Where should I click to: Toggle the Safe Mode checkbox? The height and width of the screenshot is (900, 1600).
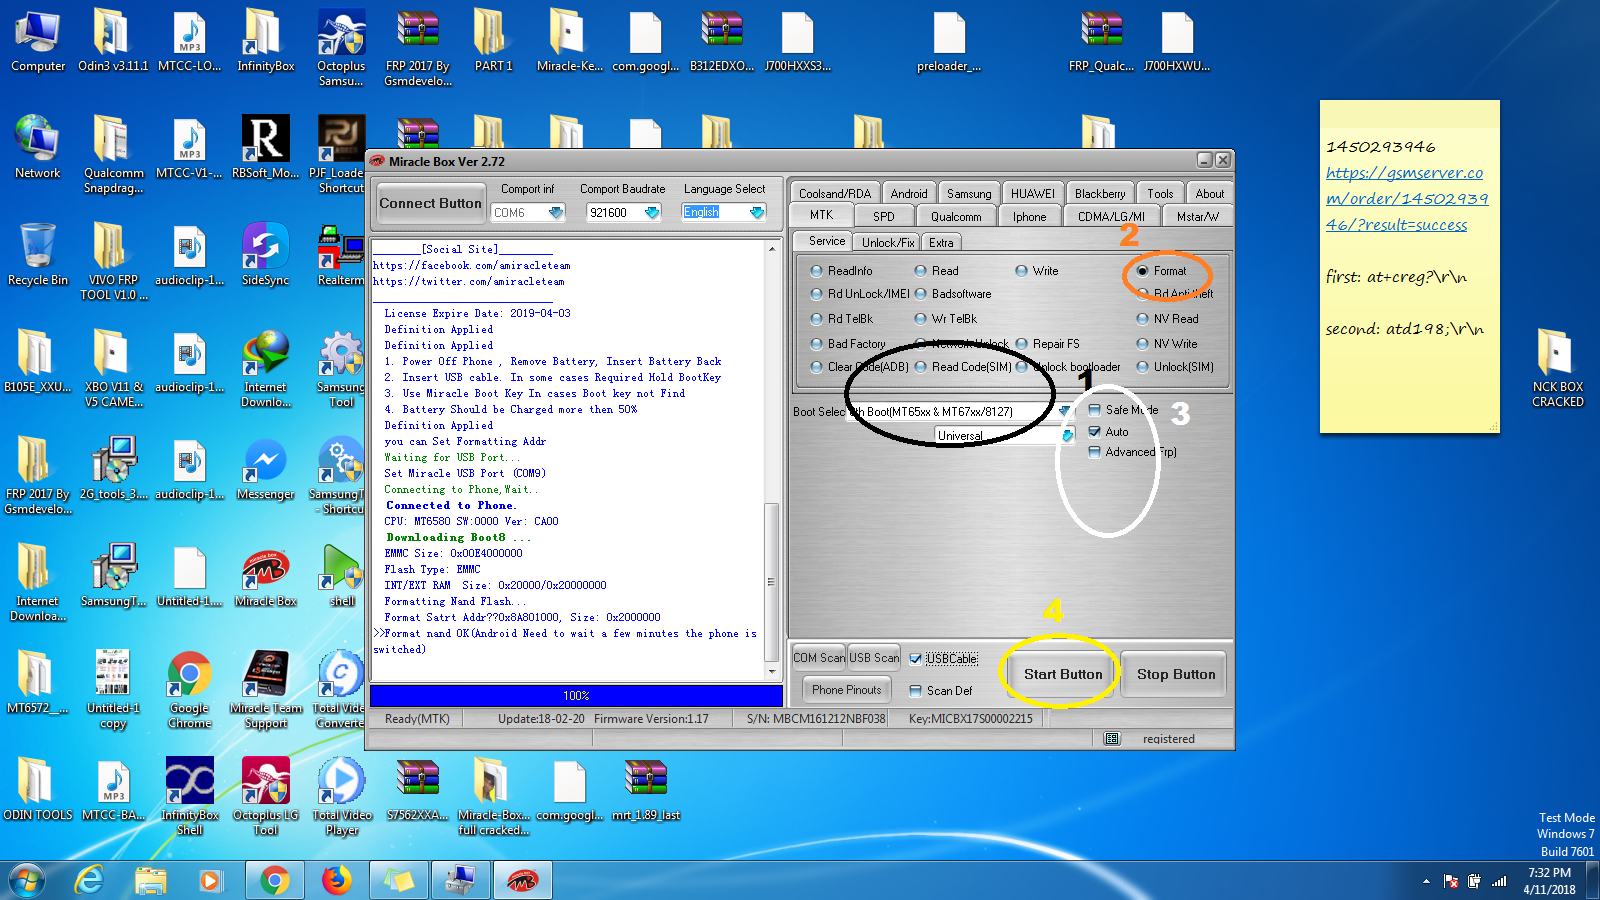[1123, 410]
